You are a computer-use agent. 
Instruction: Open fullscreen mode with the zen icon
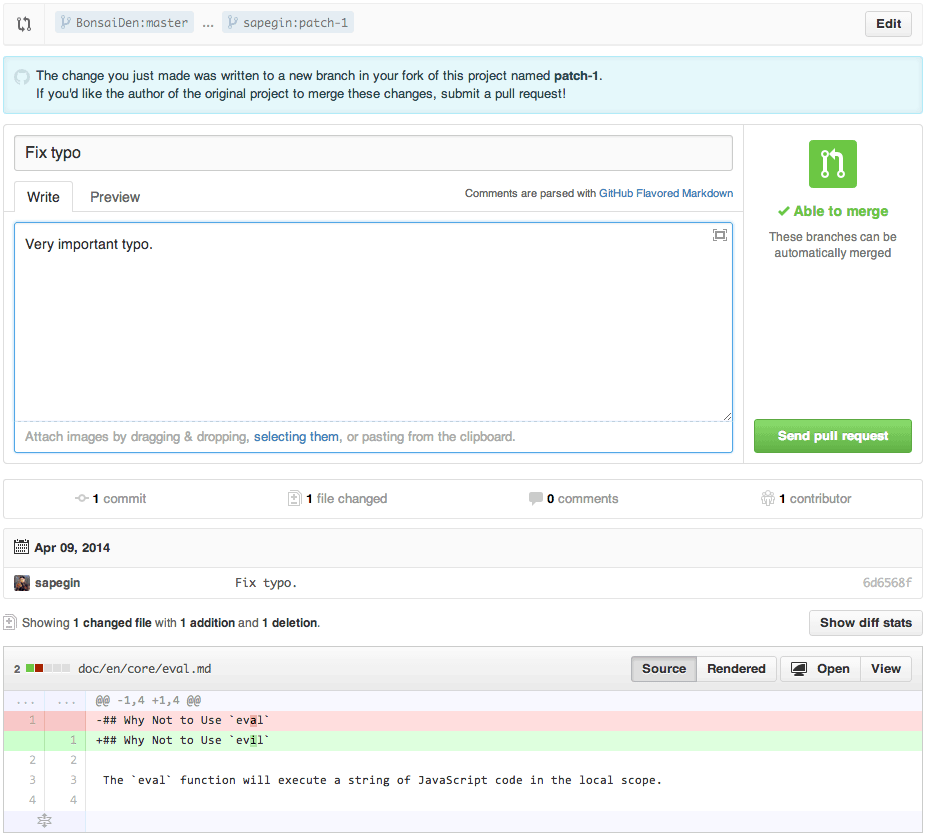[x=719, y=235]
